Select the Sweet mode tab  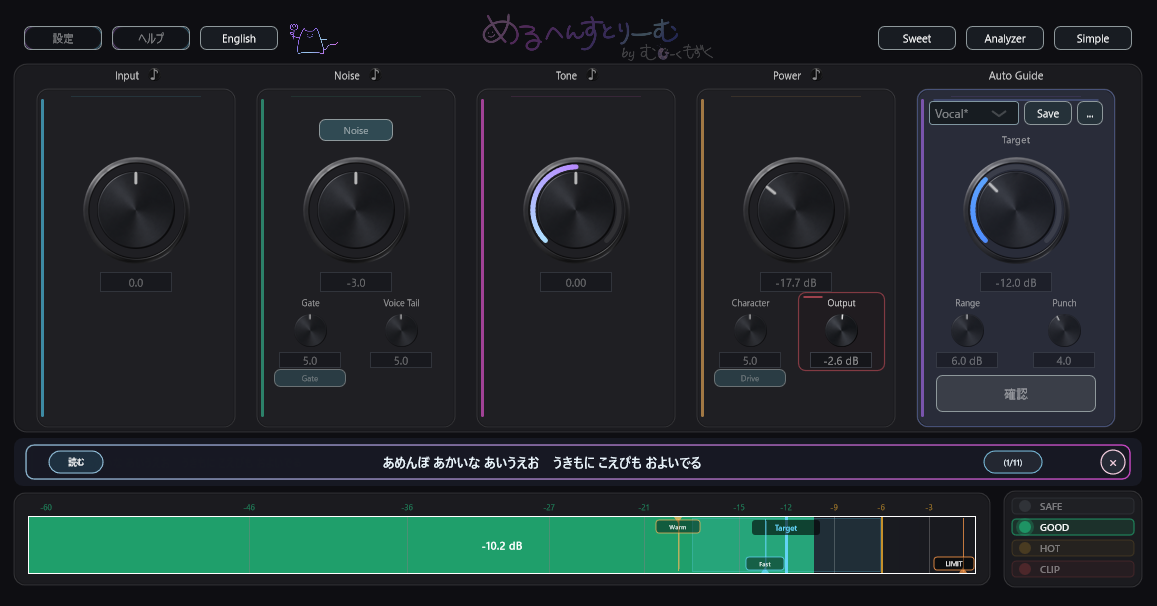(x=916, y=38)
